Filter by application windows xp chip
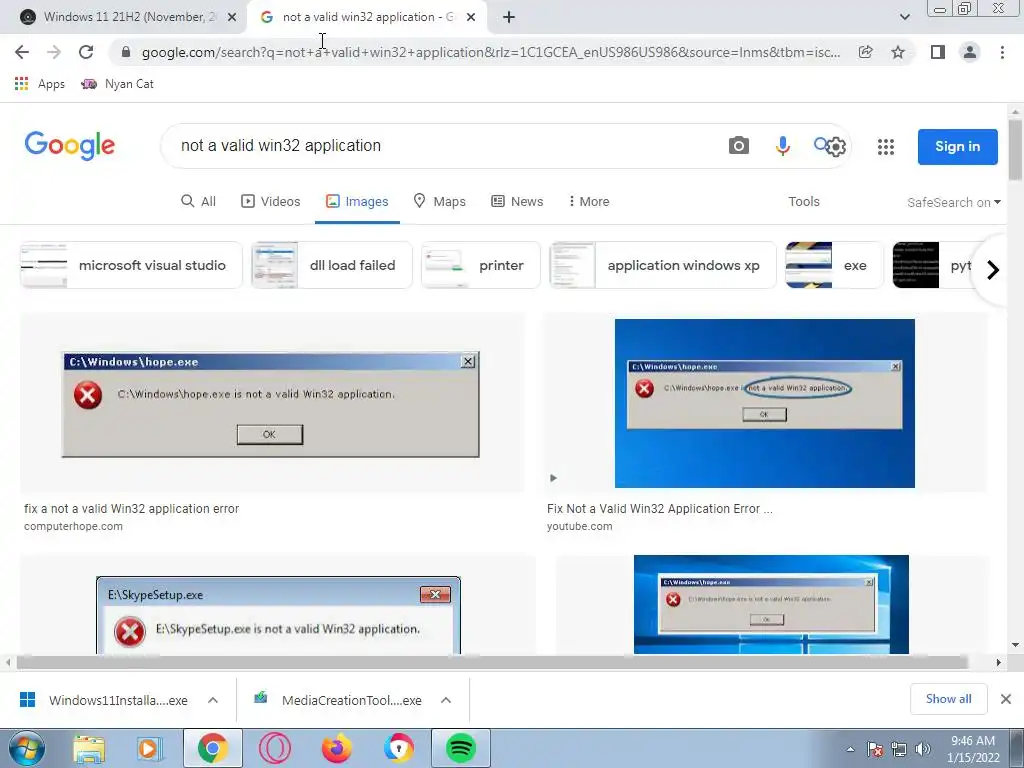 tap(663, 265)
